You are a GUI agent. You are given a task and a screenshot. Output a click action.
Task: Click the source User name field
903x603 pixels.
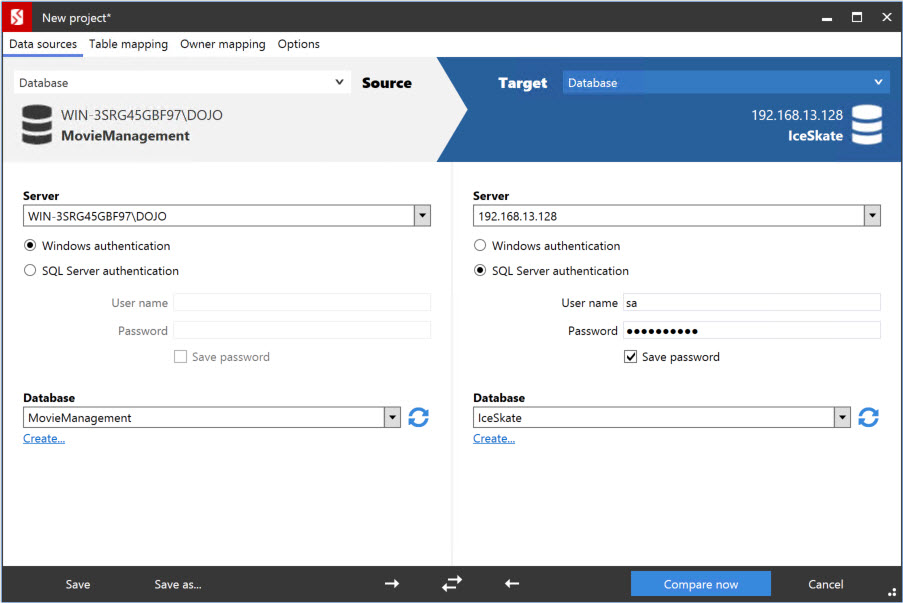point(302,302)
